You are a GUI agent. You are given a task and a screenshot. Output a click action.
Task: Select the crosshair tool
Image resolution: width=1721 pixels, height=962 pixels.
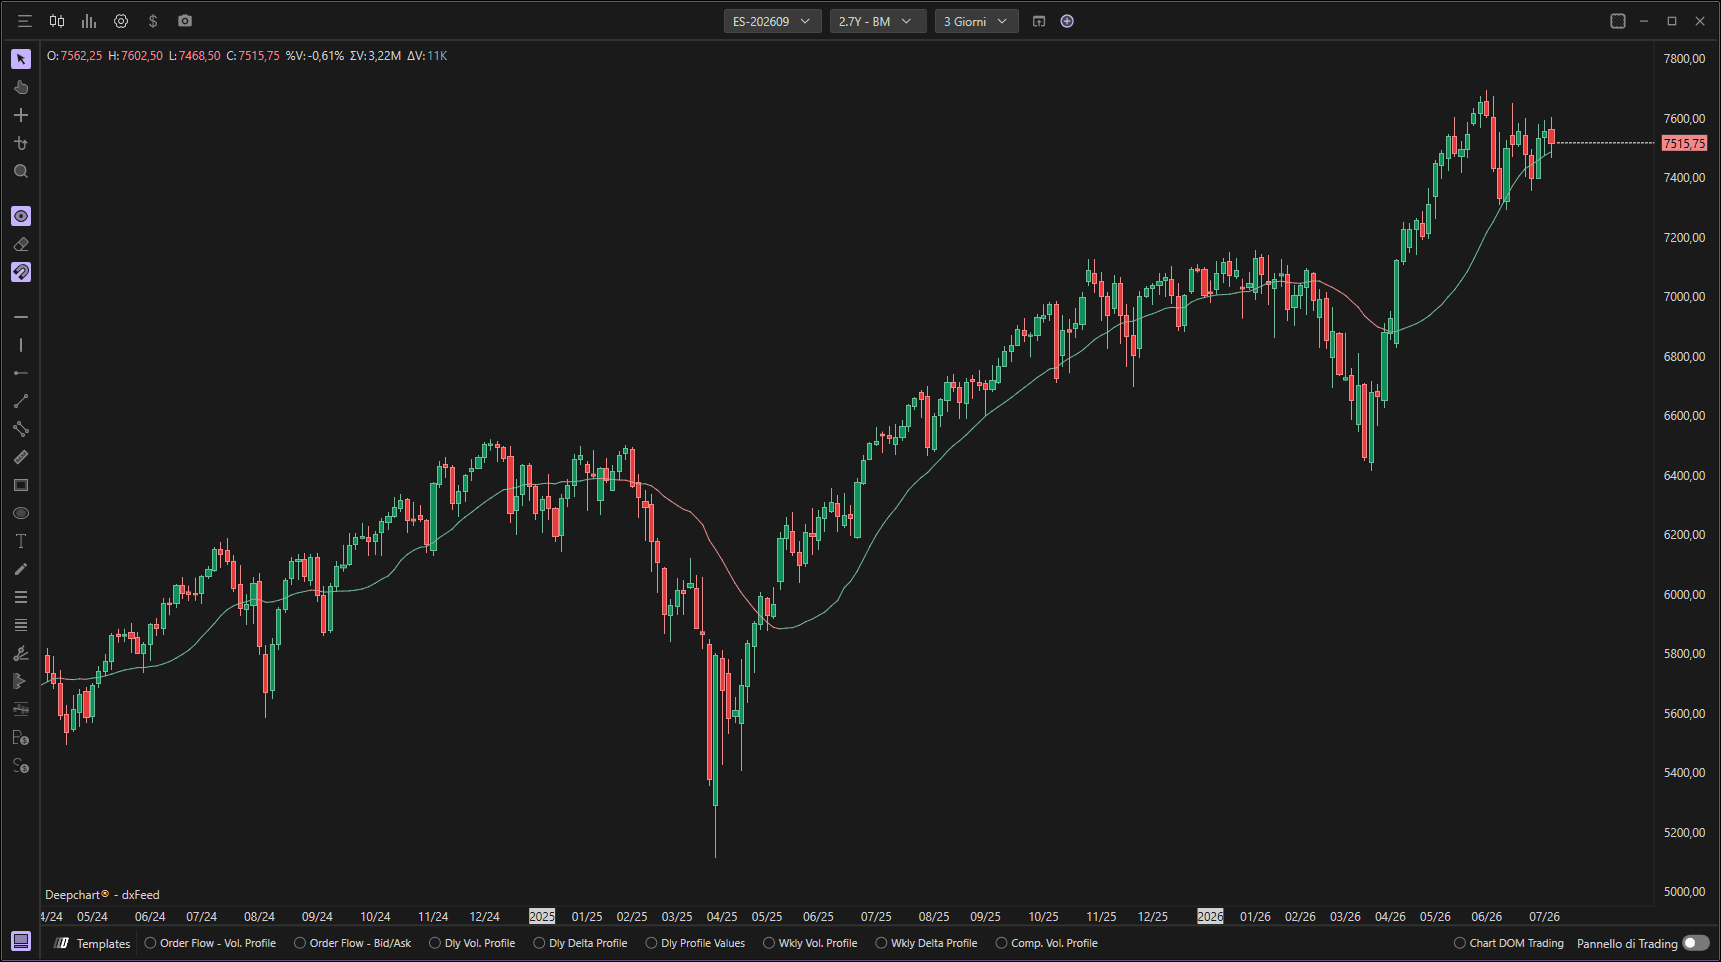pyautogui.click(x=21, y=115)
